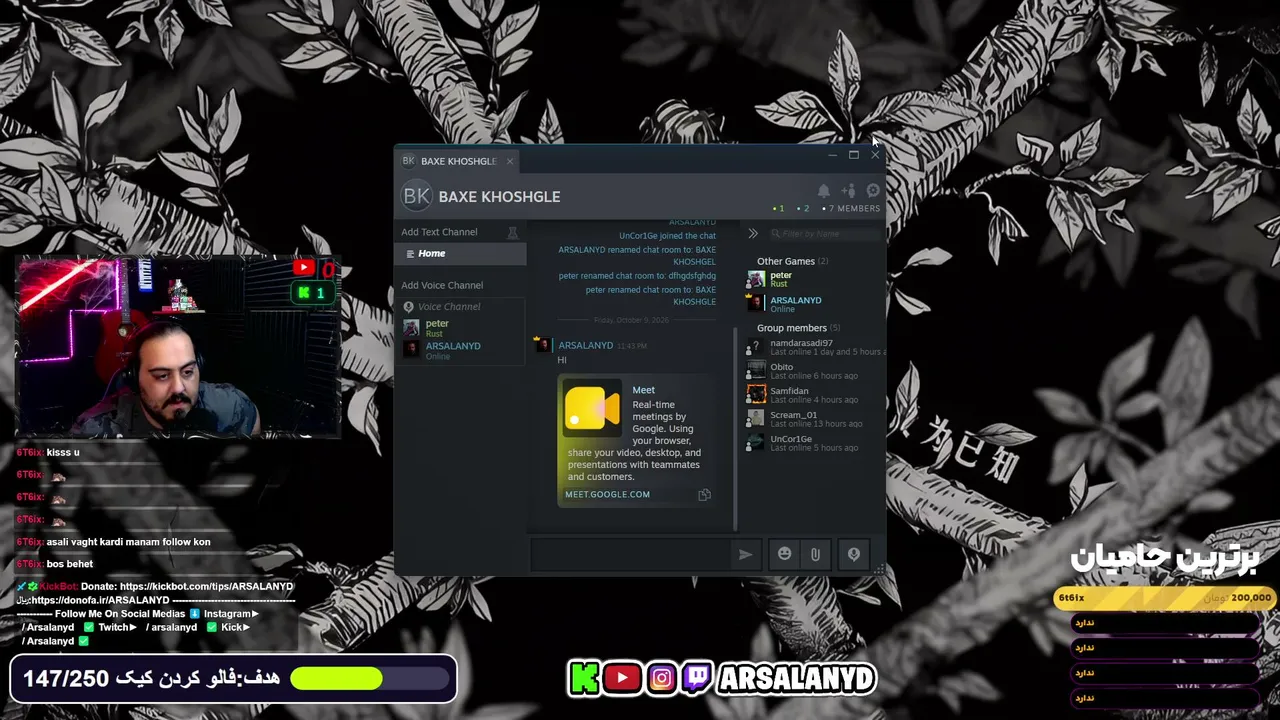
Task: Start voice chat with the microphone button
Action: click(853, 554)
